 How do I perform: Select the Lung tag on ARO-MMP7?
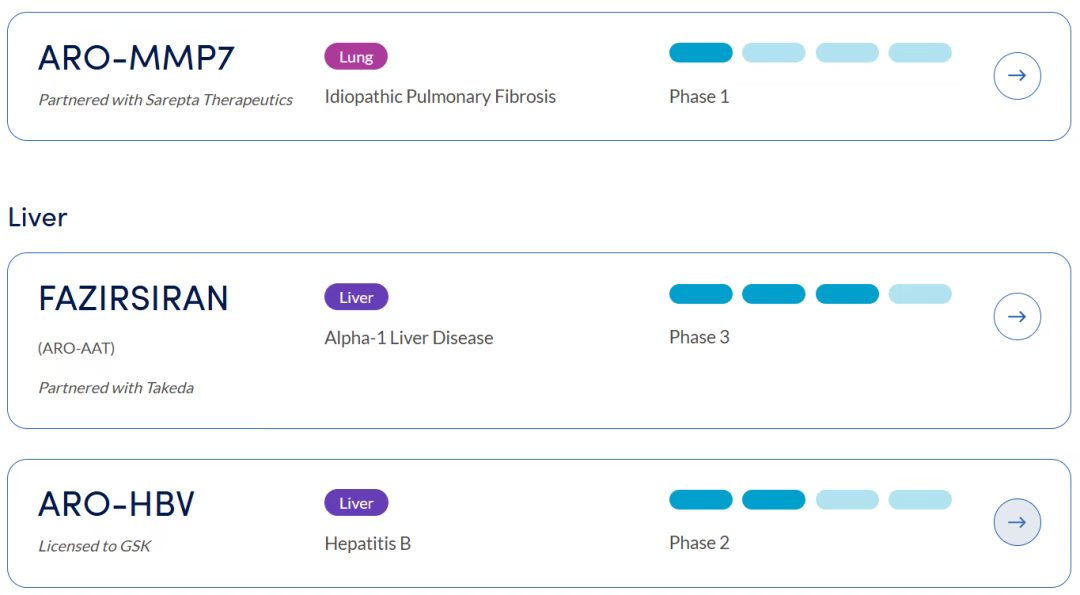pos(356,57)
